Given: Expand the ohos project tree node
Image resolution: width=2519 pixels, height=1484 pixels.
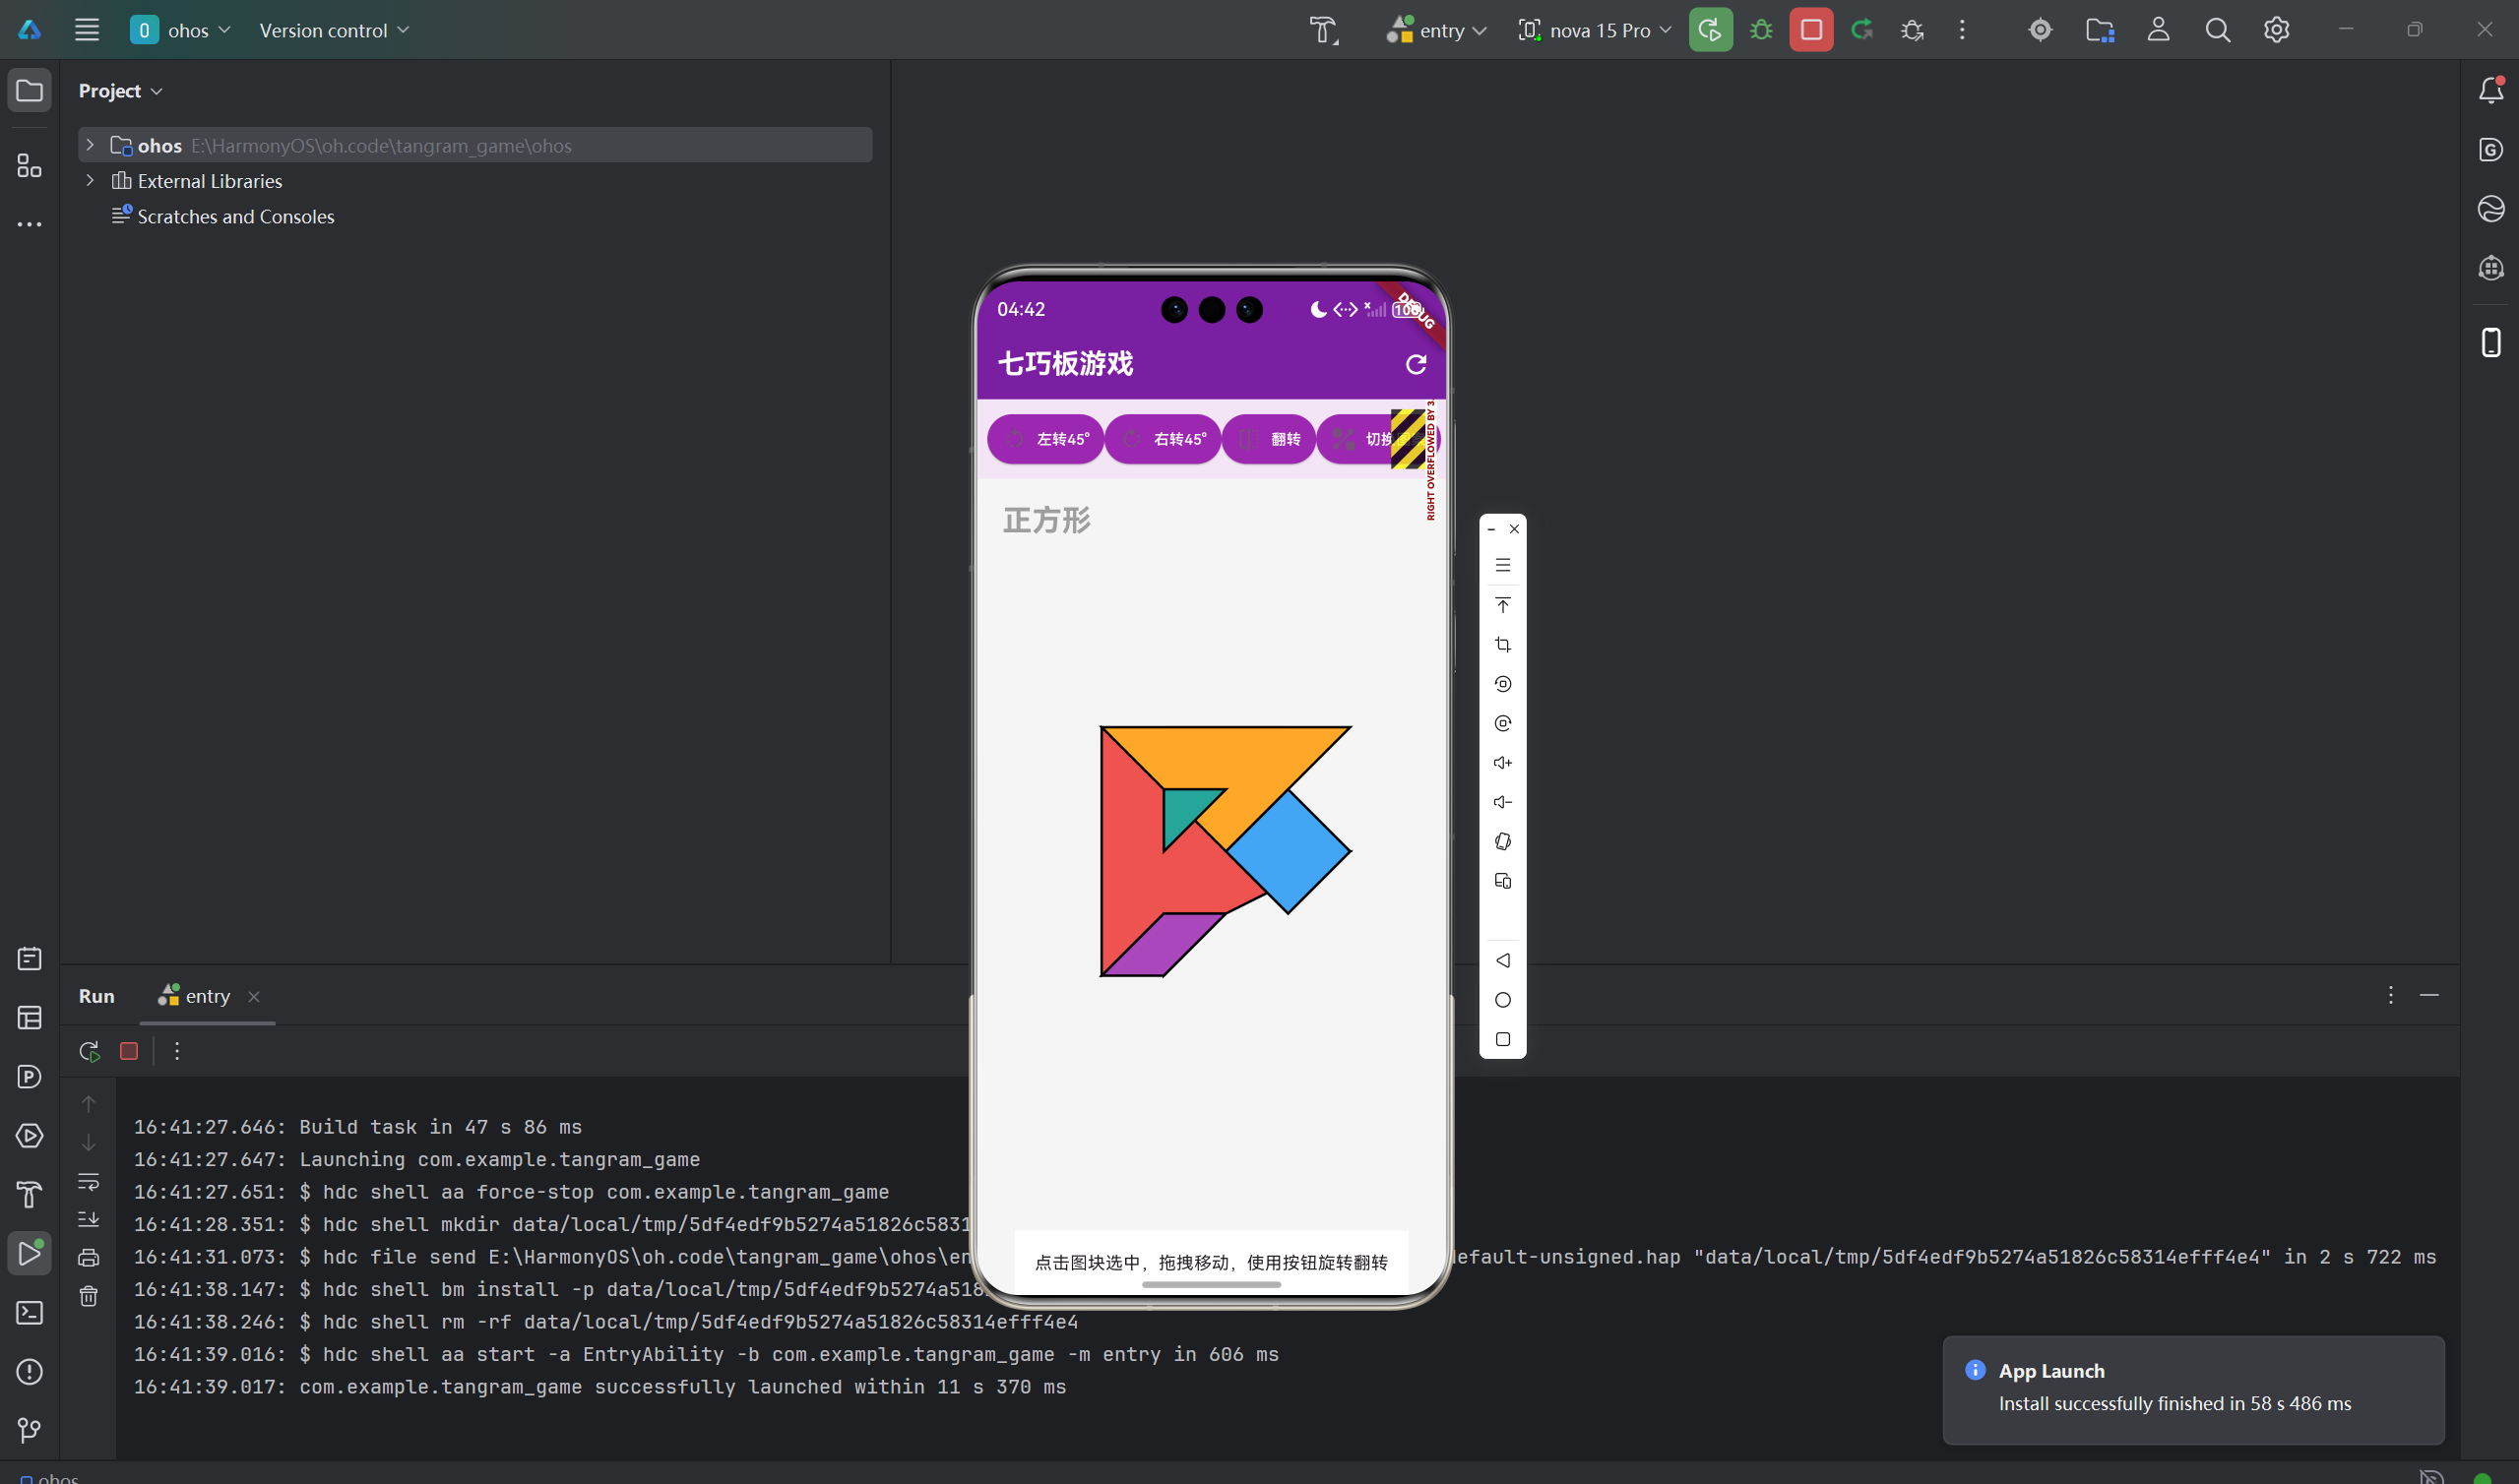Looking at the screenshot, I should pyautogui.click(x=90, y=145).
